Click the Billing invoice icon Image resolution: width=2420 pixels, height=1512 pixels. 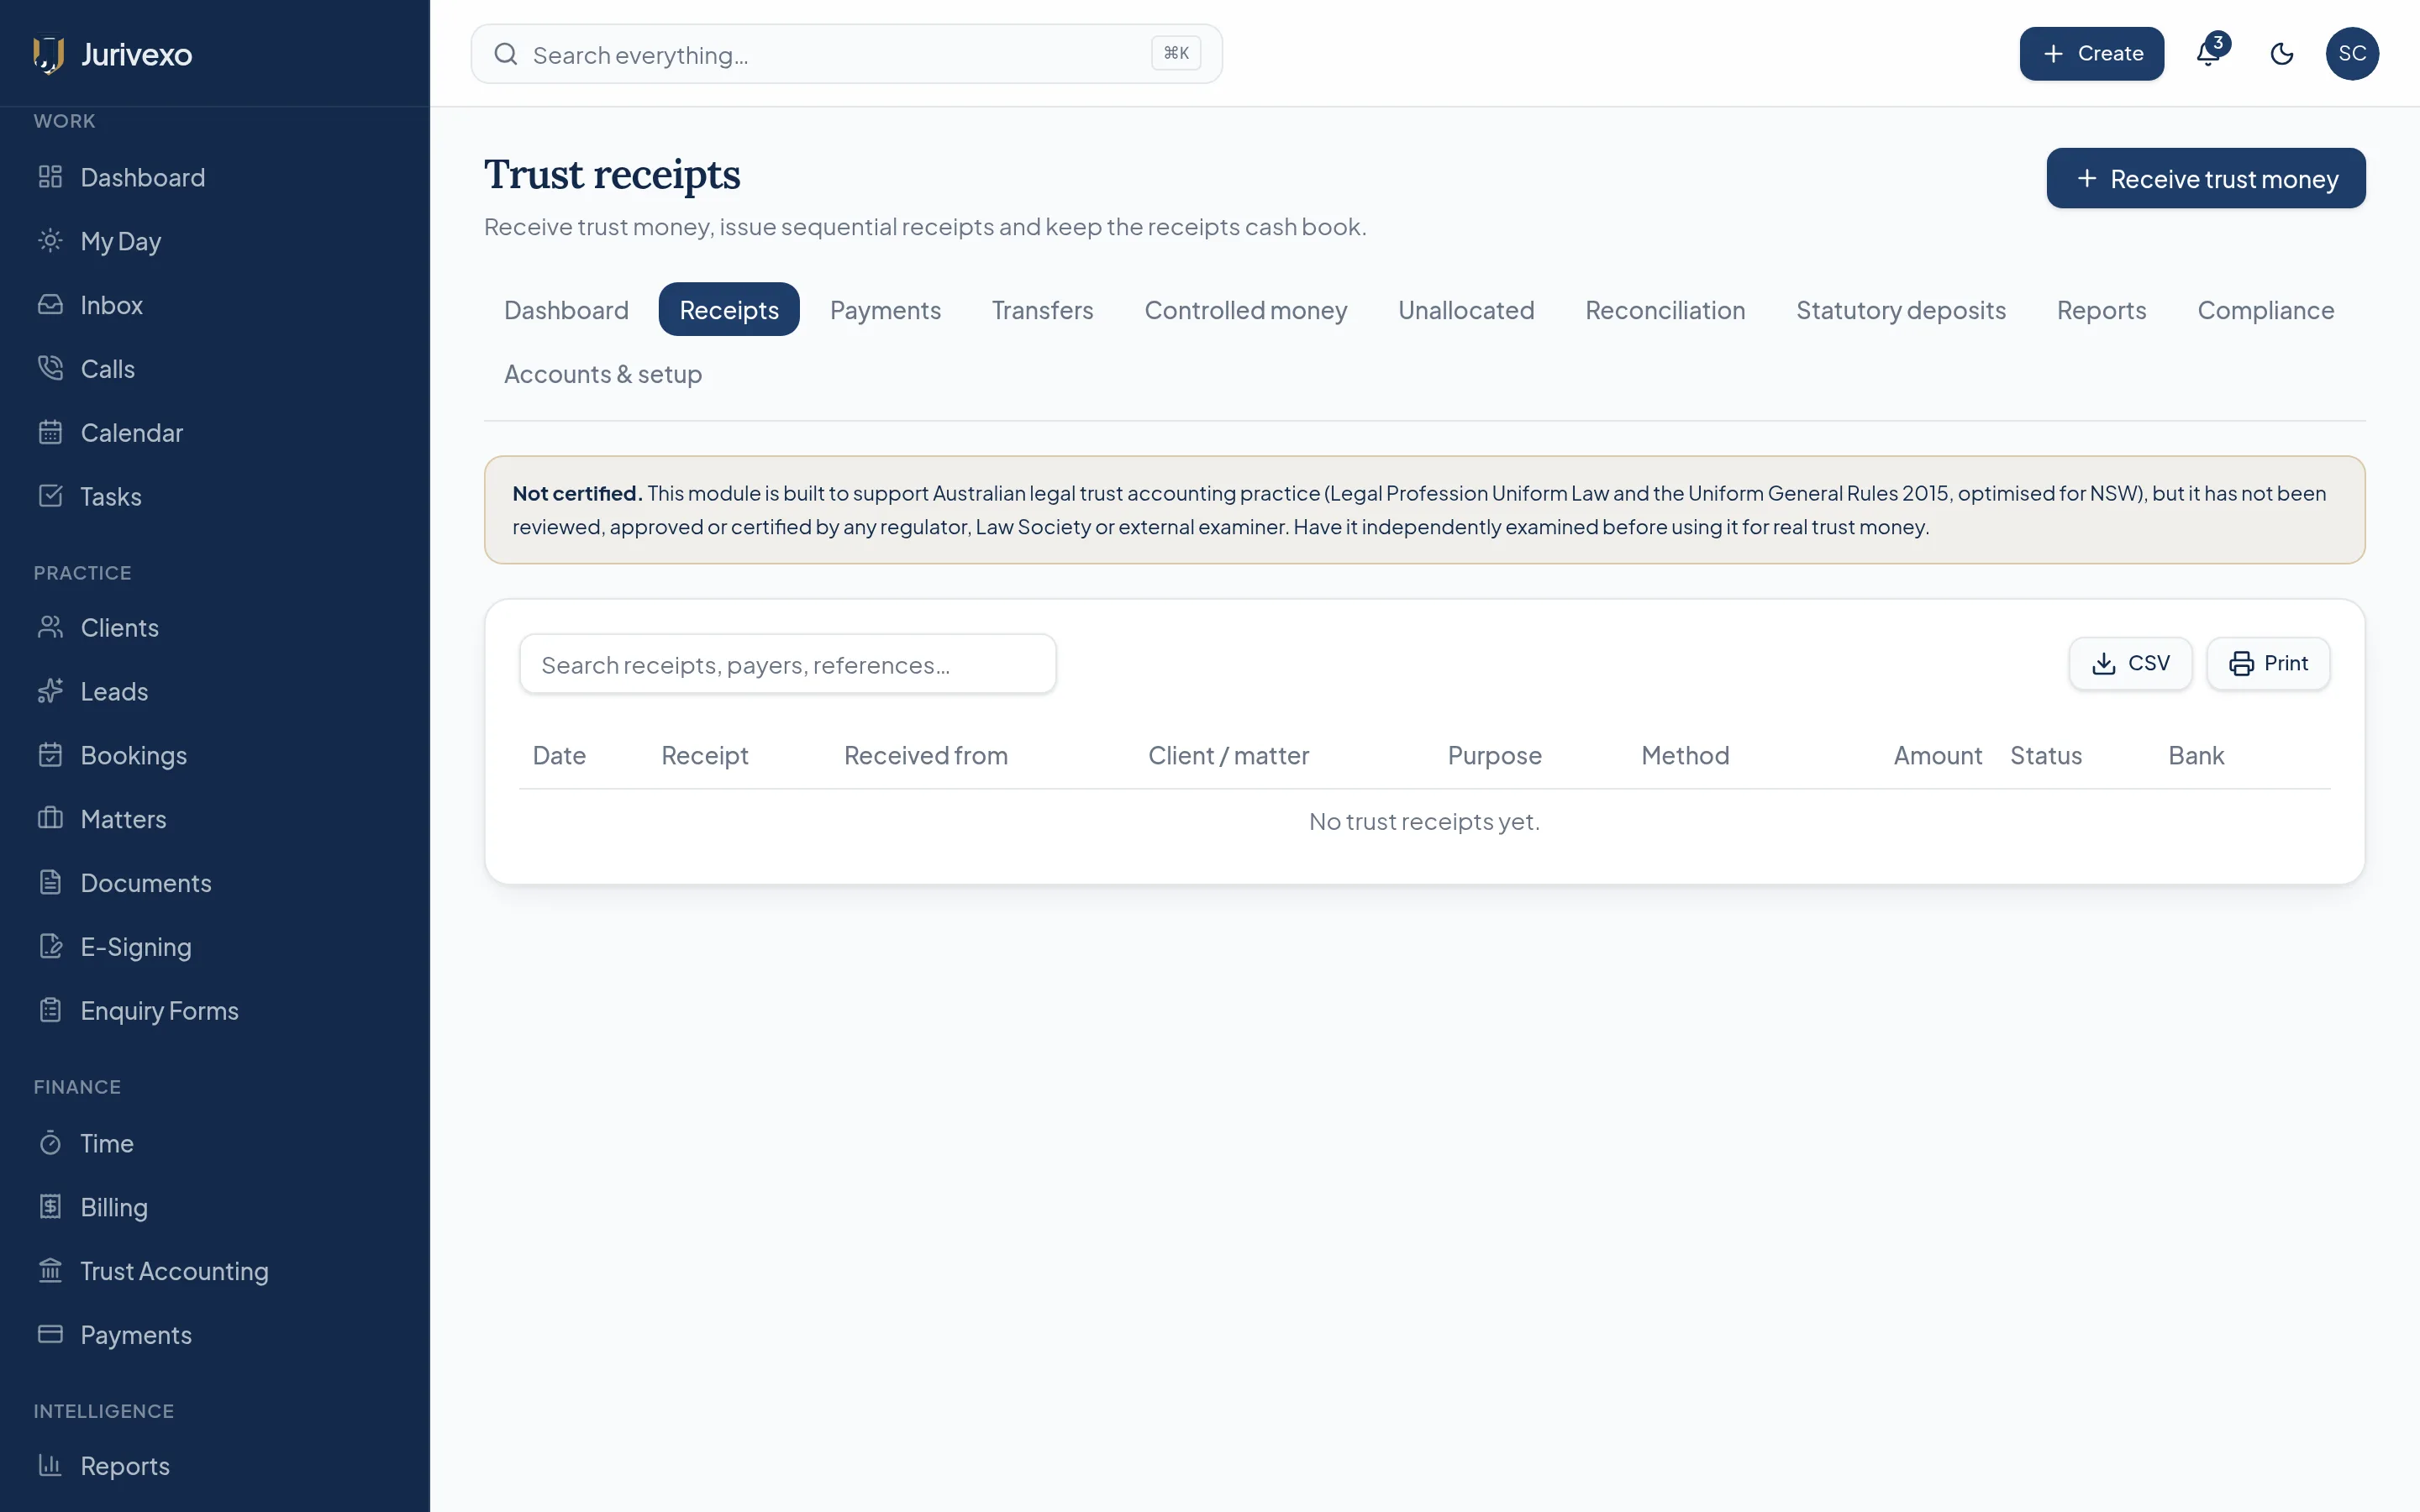(x=50, y=1207)
